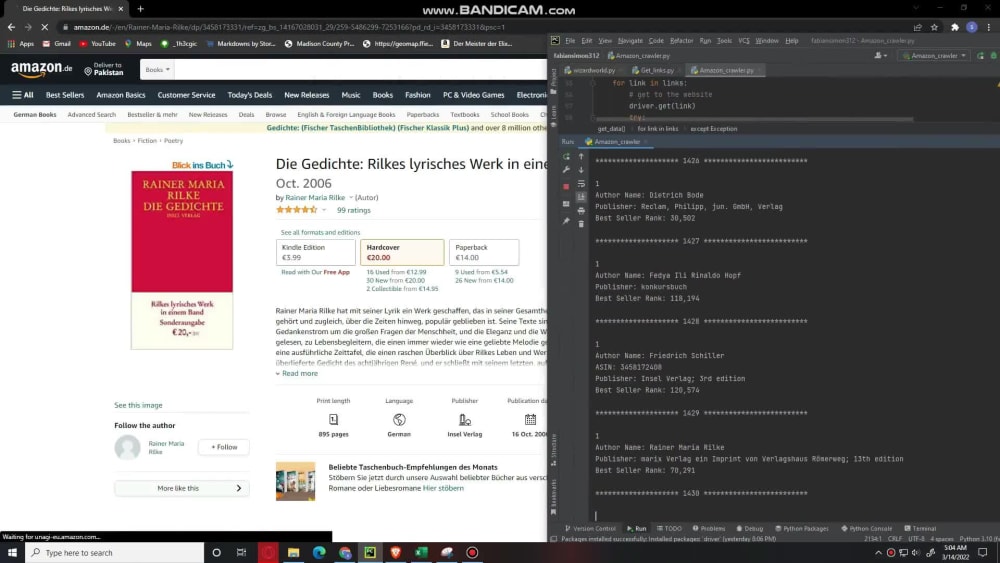
Task: Open the Refactor menu in PyCharm
Action: [x=681, y=40]
